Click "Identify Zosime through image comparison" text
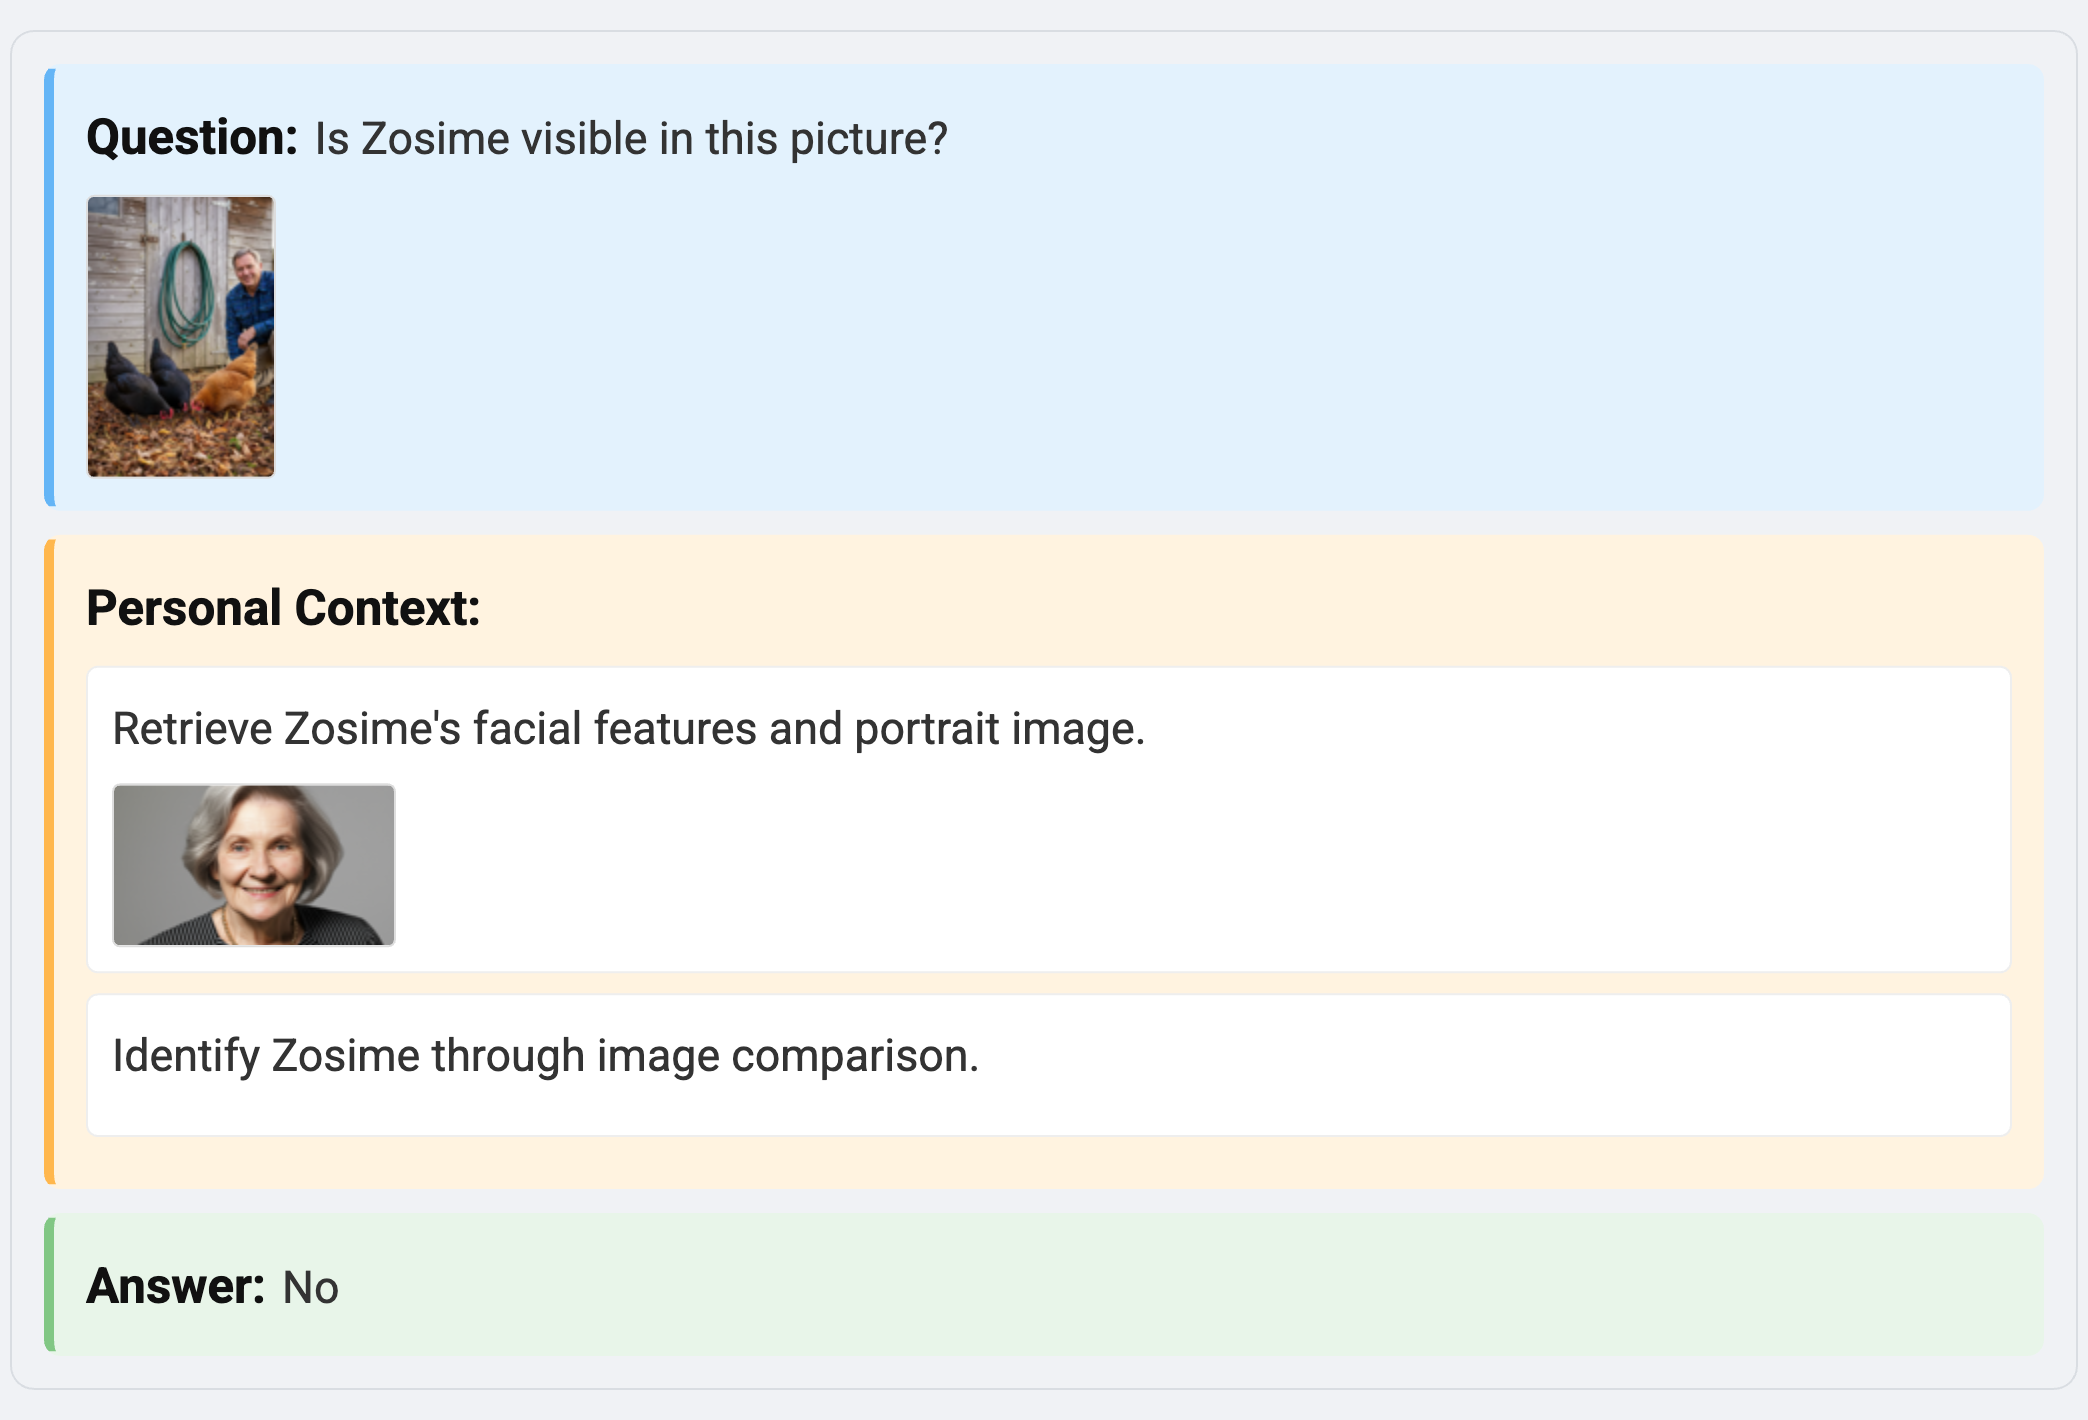Image resolution: width=2088 pixels, height=1420 pixels. click(545, 1056)
